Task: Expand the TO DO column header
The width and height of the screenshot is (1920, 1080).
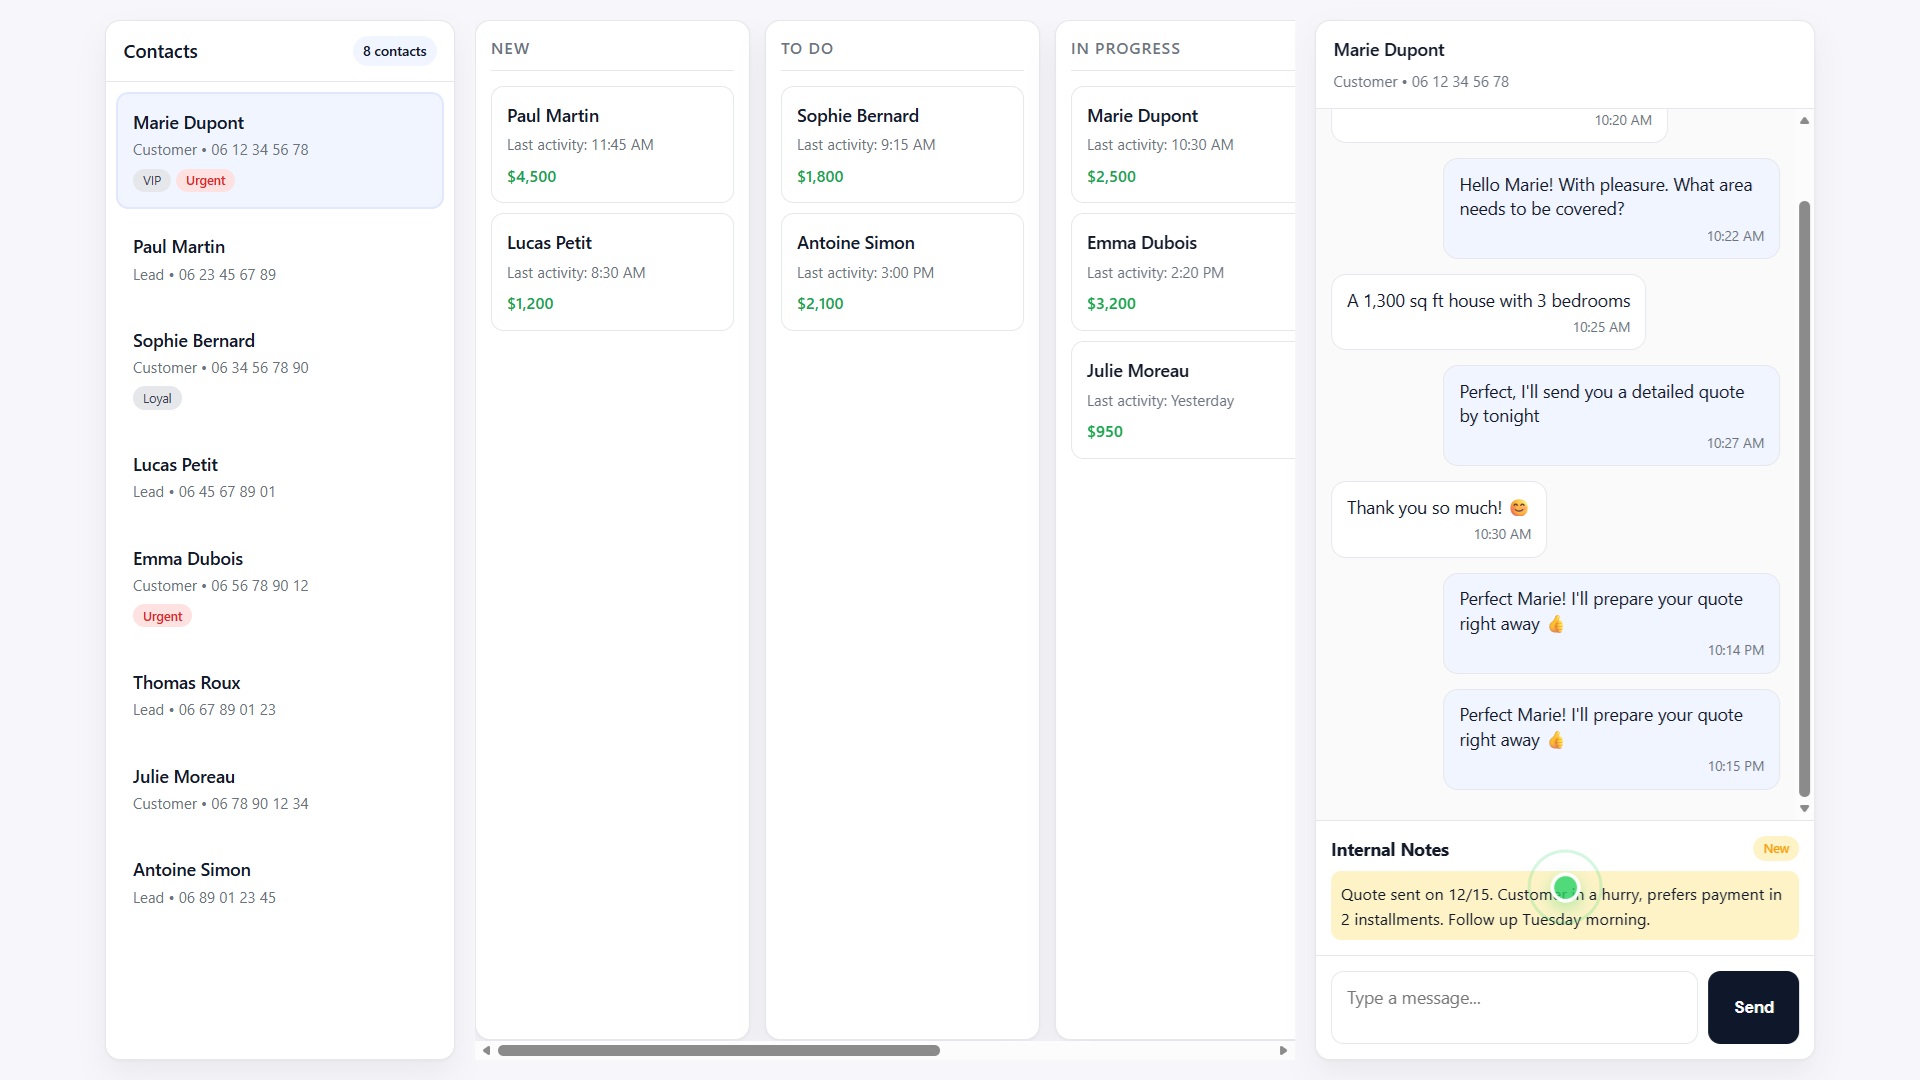Action: click(x=807, y=48)
